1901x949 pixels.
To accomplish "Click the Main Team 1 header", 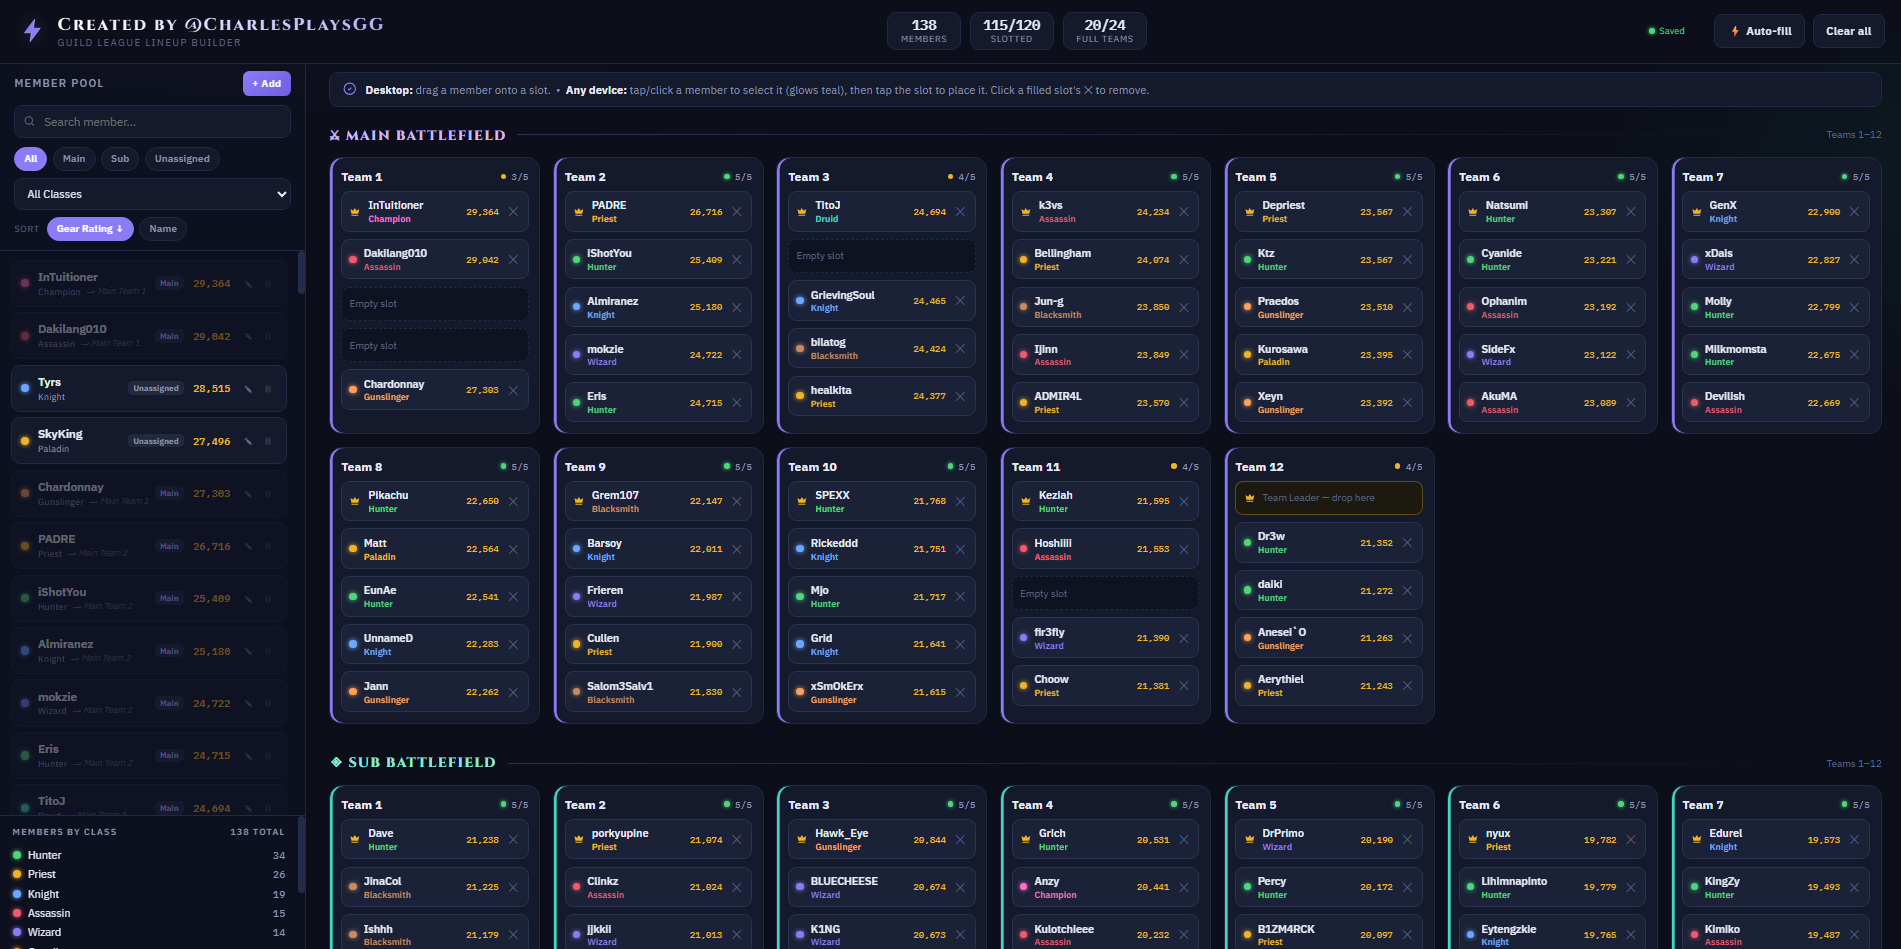I will [362, 177].
